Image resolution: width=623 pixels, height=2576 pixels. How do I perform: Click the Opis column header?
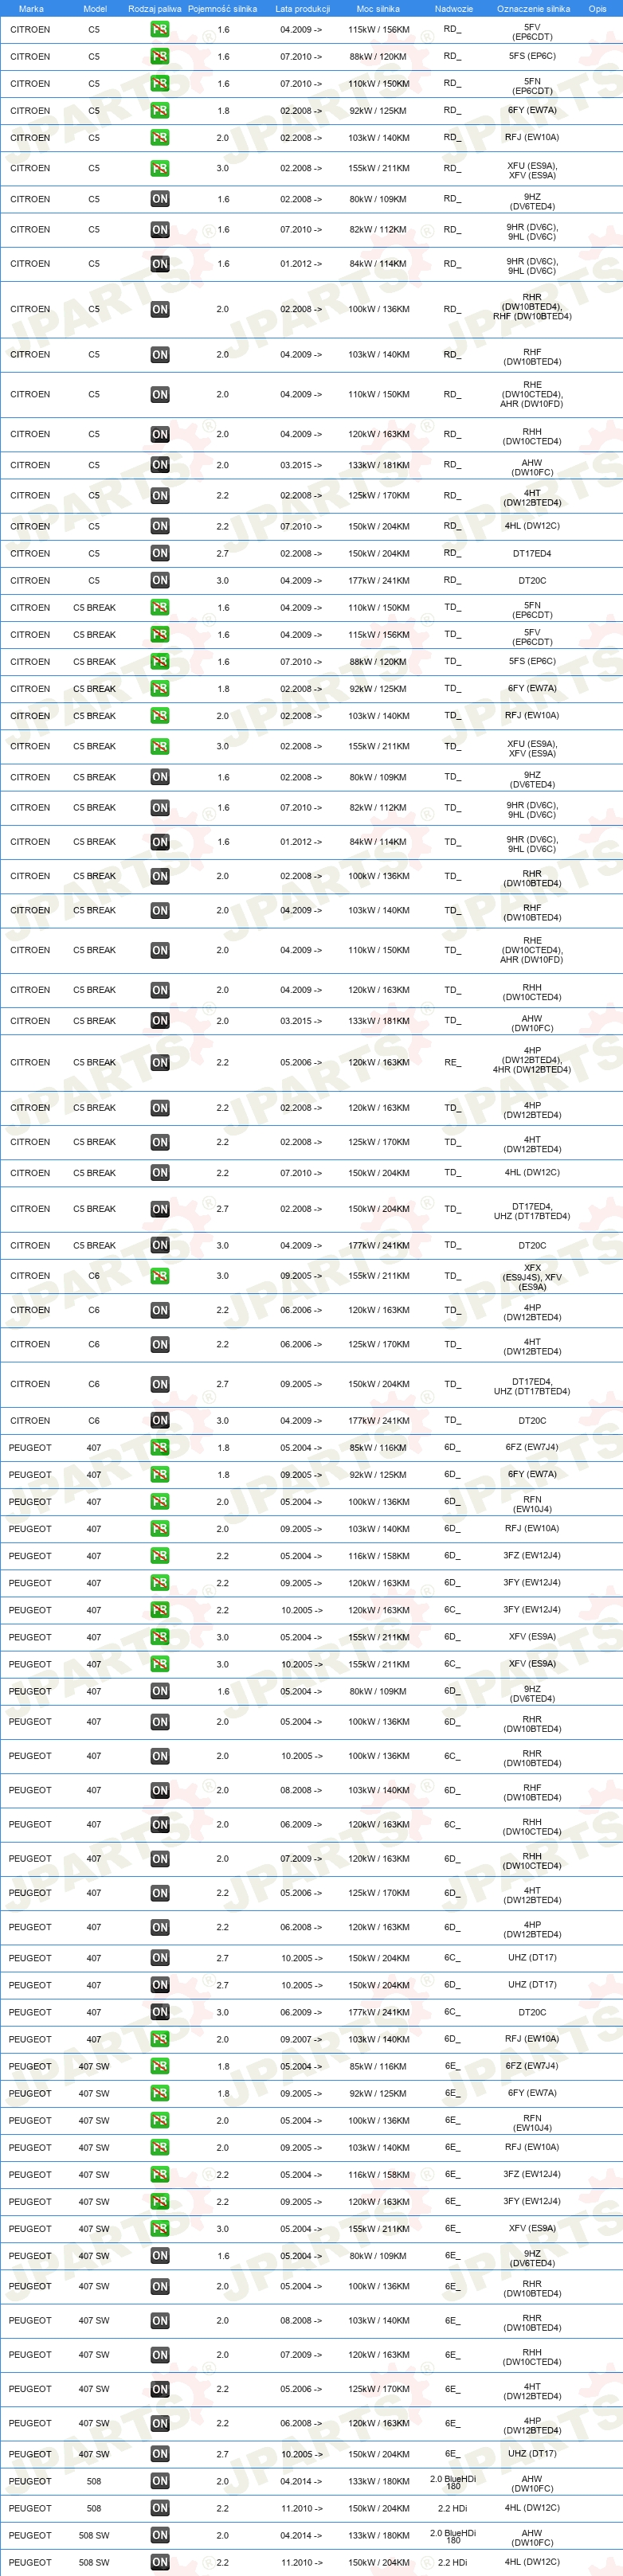(x=597, y=8)
